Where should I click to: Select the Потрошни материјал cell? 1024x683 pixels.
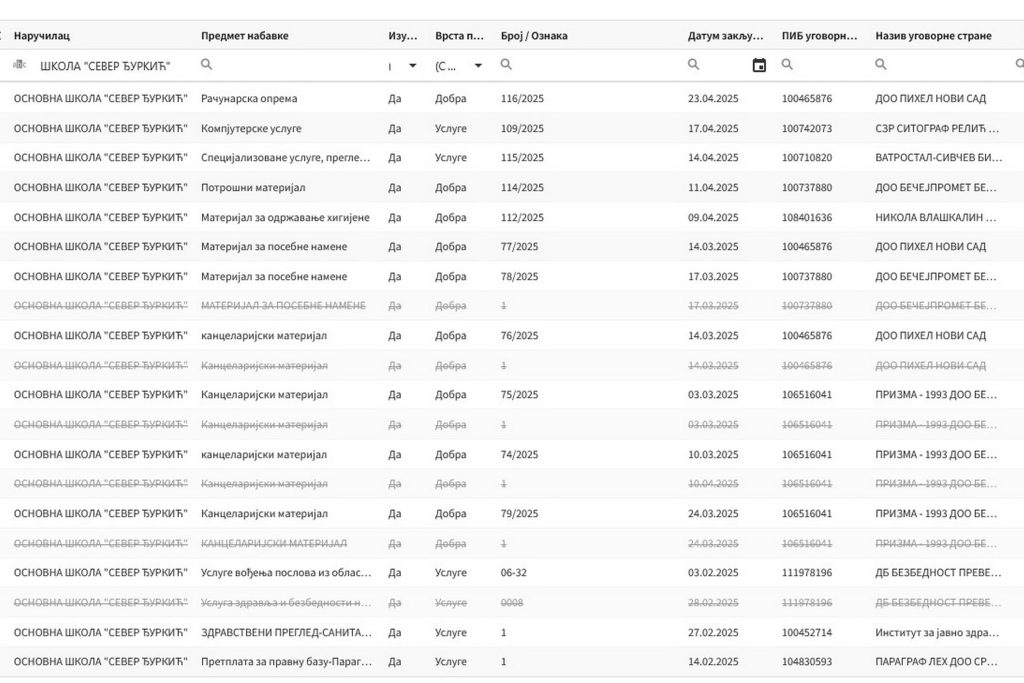(x=253, y=188)
